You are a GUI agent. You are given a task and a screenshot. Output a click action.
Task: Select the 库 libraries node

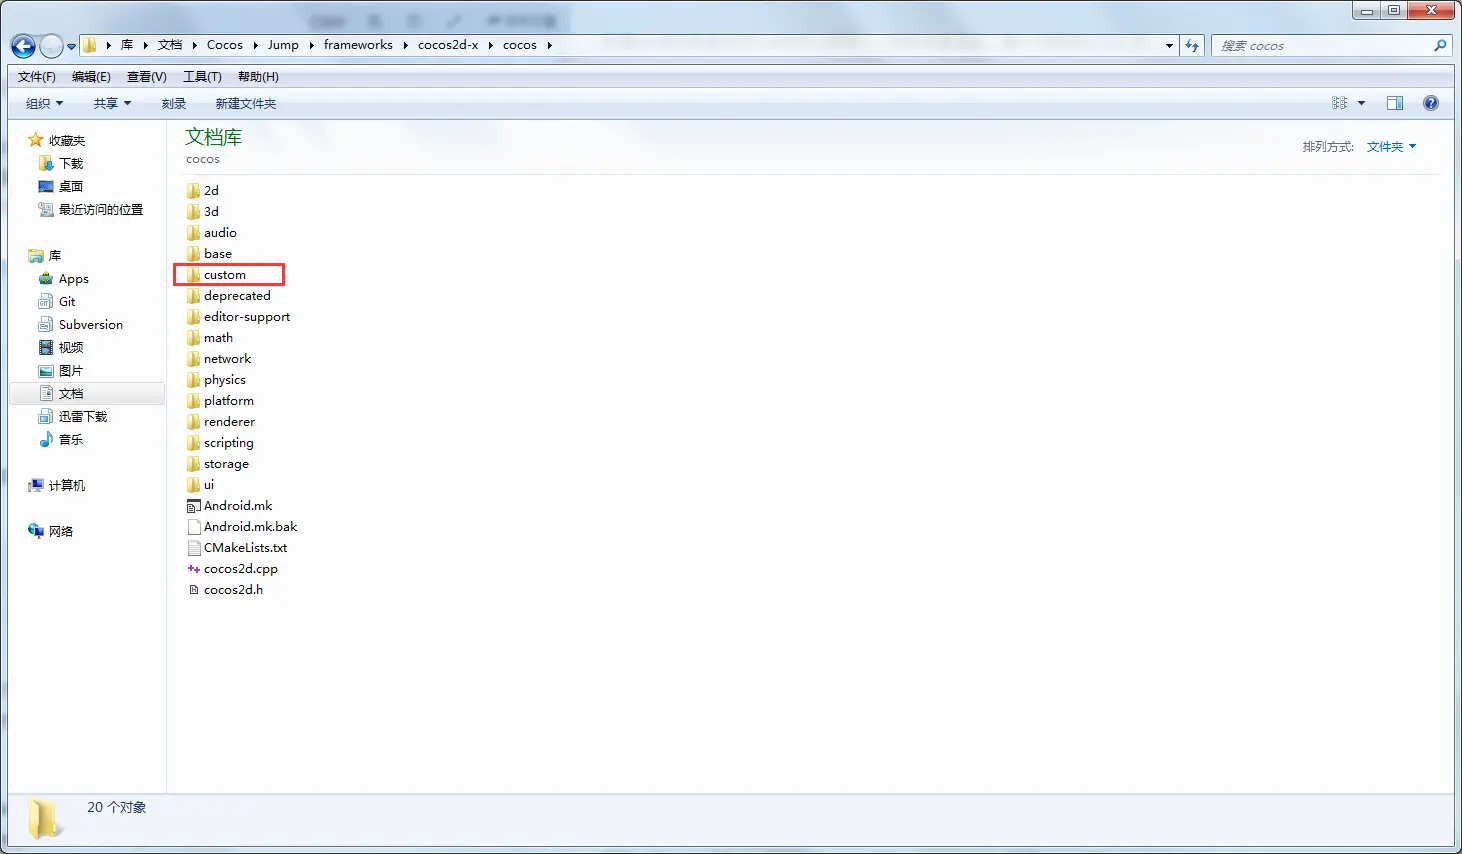coord(45,255)
